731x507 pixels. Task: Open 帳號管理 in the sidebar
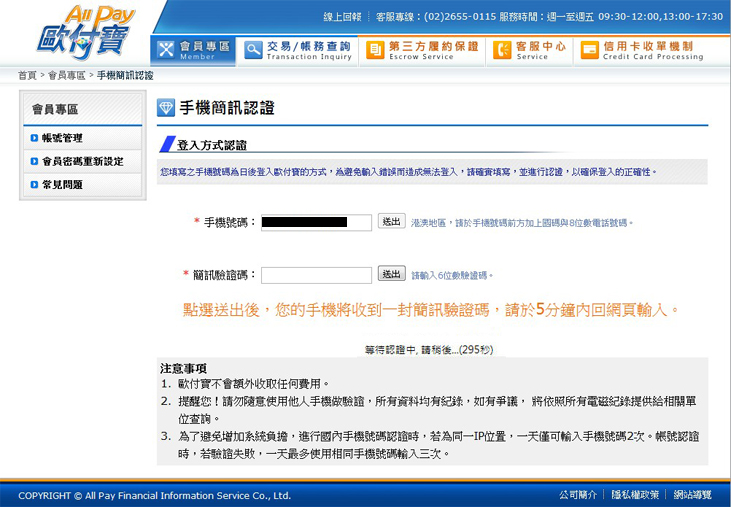pyautogui.click(x=62, y=138)
